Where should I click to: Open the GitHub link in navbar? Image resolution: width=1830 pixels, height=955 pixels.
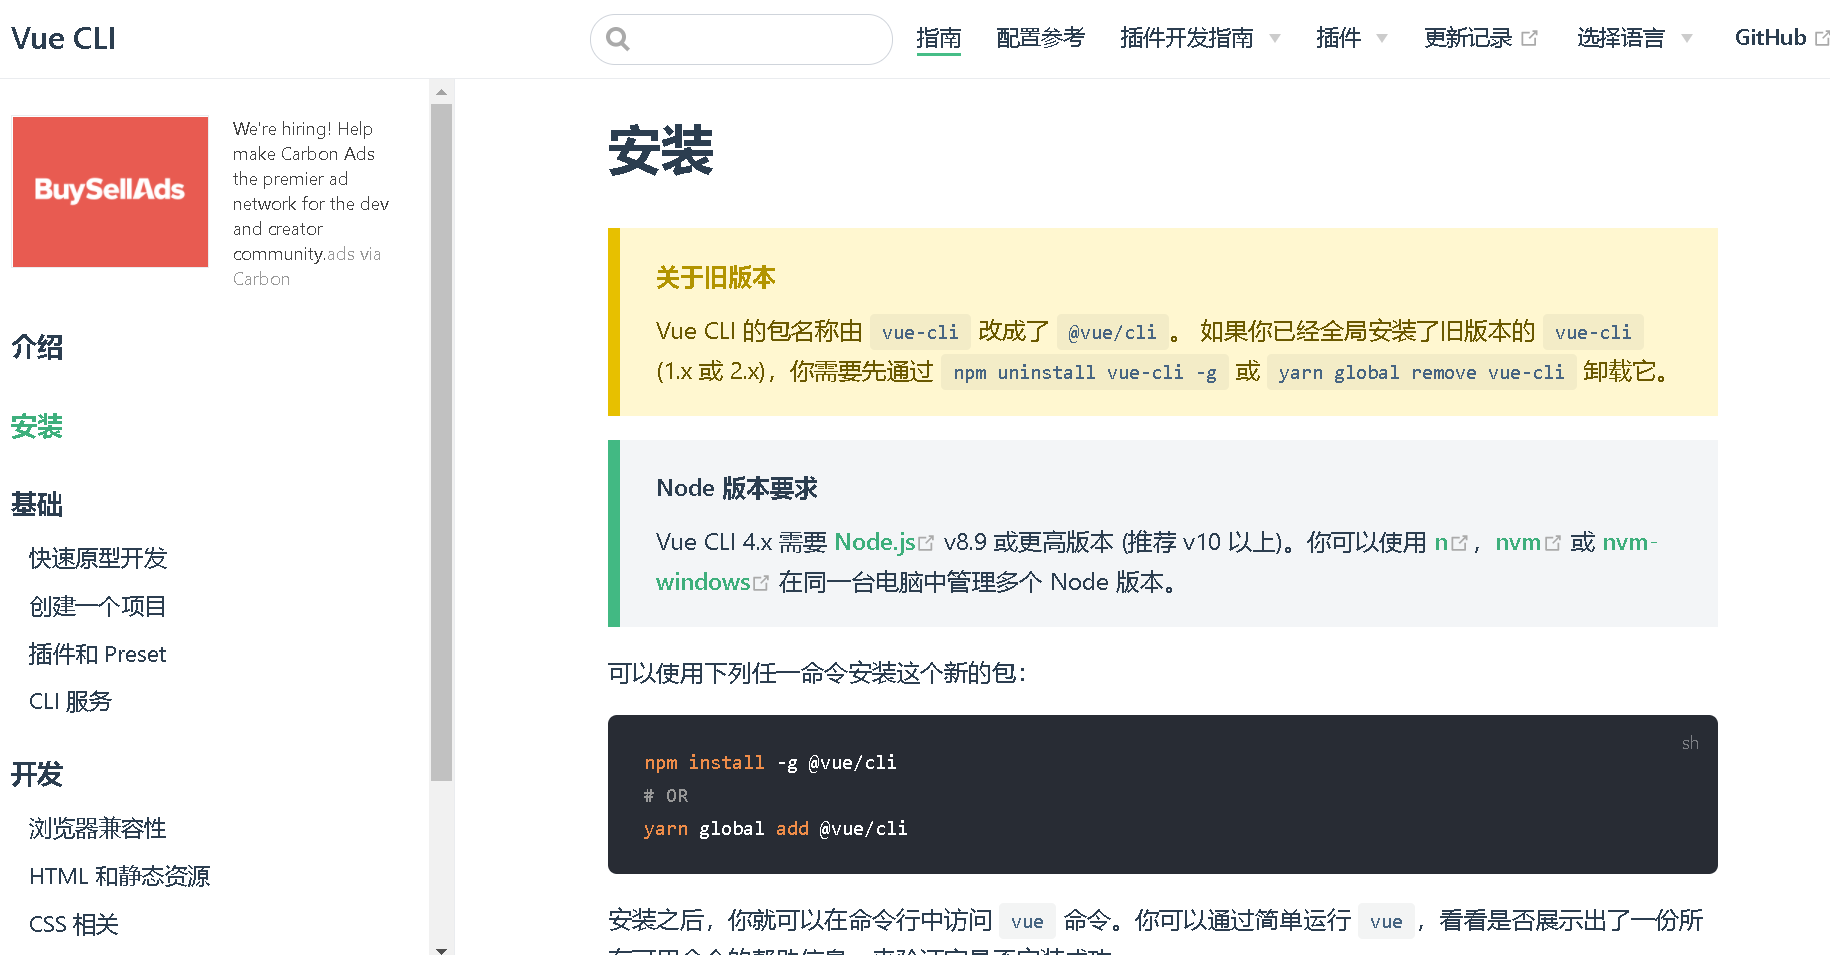(x=1782, y=38)
